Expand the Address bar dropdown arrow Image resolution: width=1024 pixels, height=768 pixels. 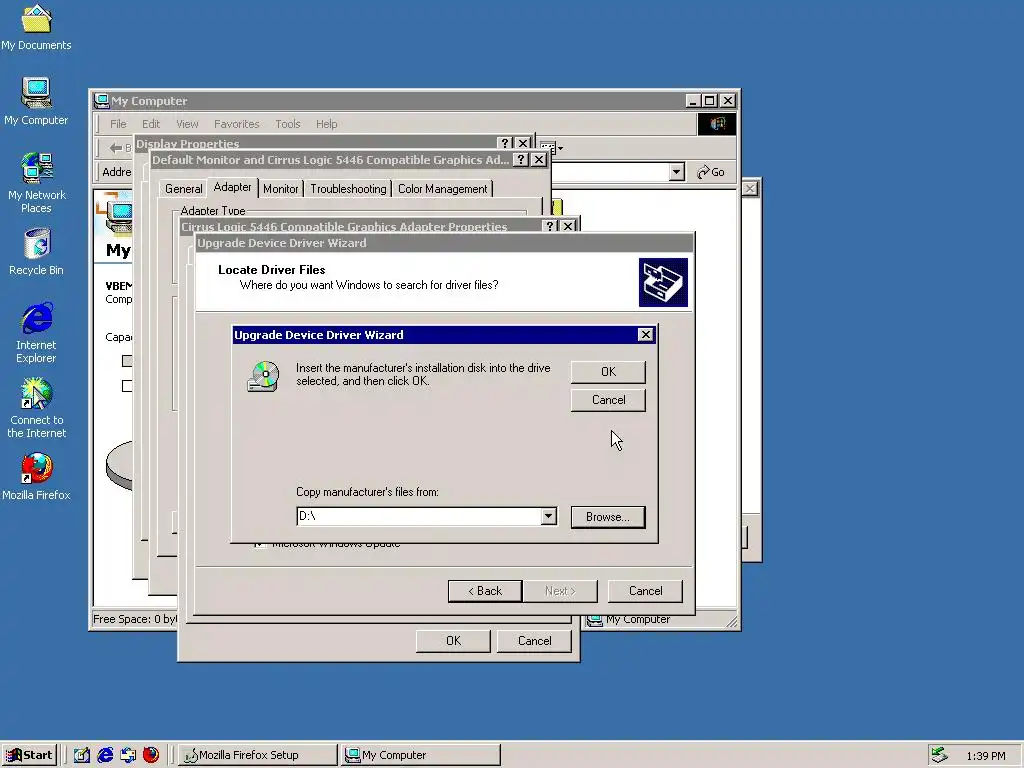(x=677, y=172)
